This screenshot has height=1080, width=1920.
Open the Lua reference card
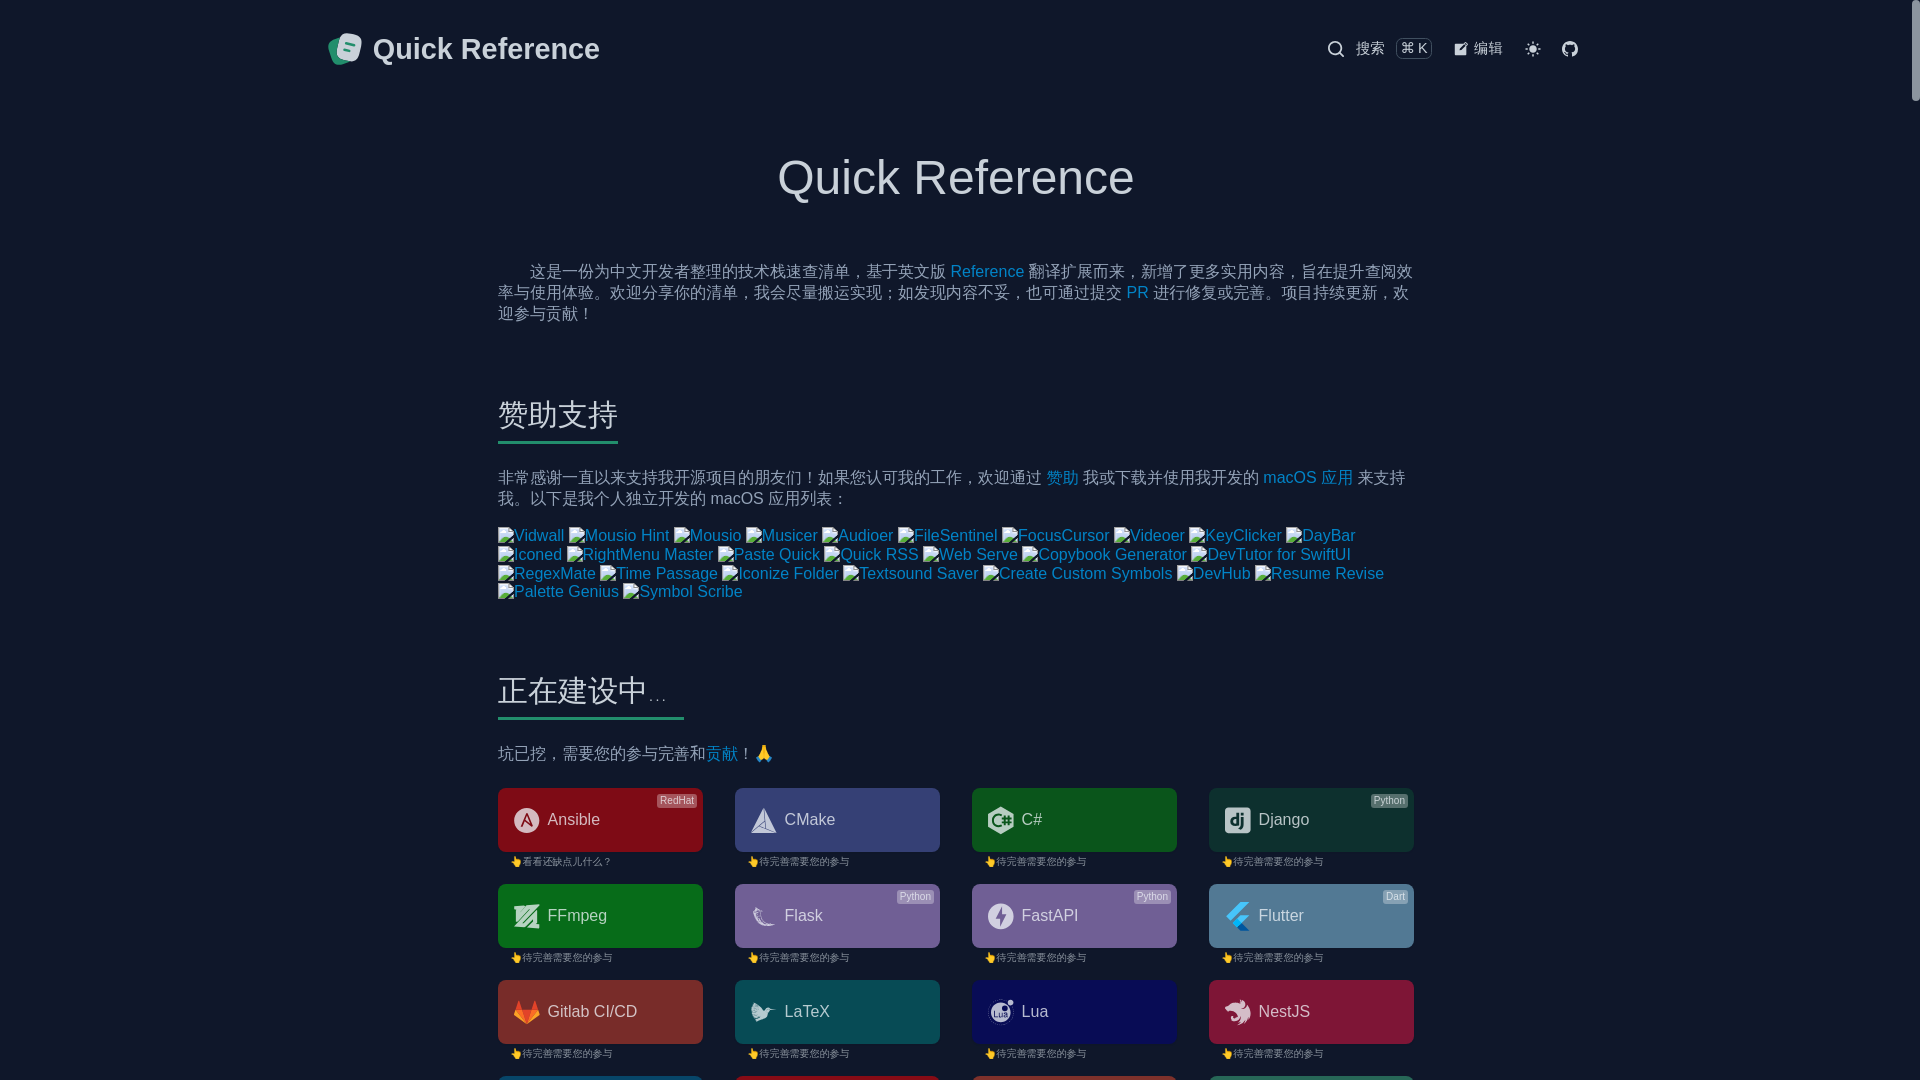click(1074, 1012)
